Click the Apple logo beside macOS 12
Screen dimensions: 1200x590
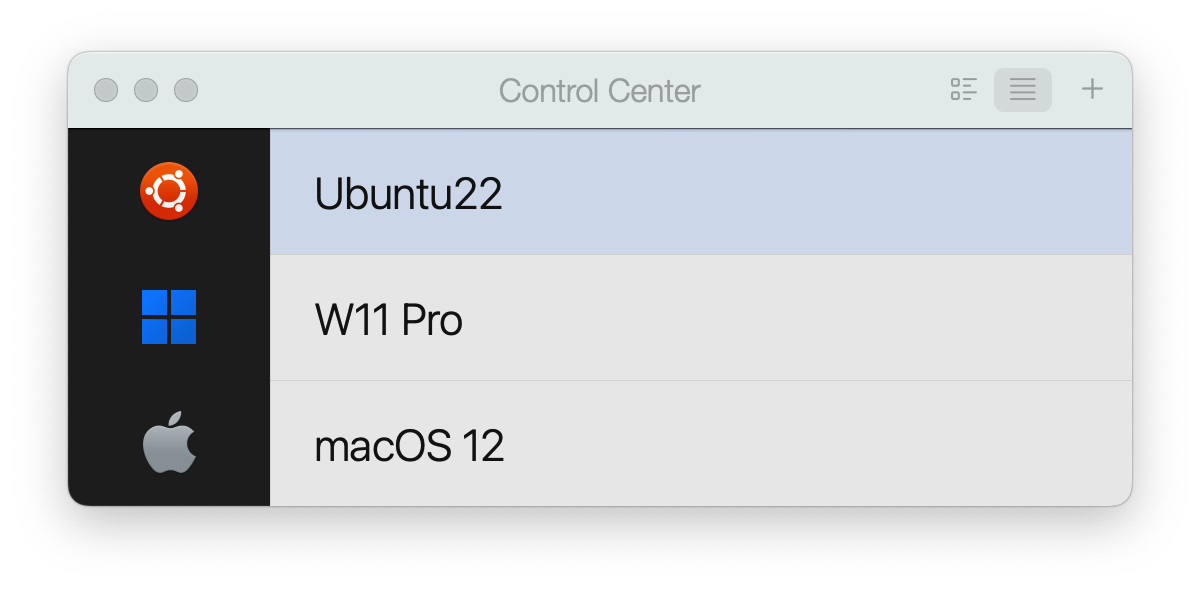pyautogui.click(x=168, y=443)
